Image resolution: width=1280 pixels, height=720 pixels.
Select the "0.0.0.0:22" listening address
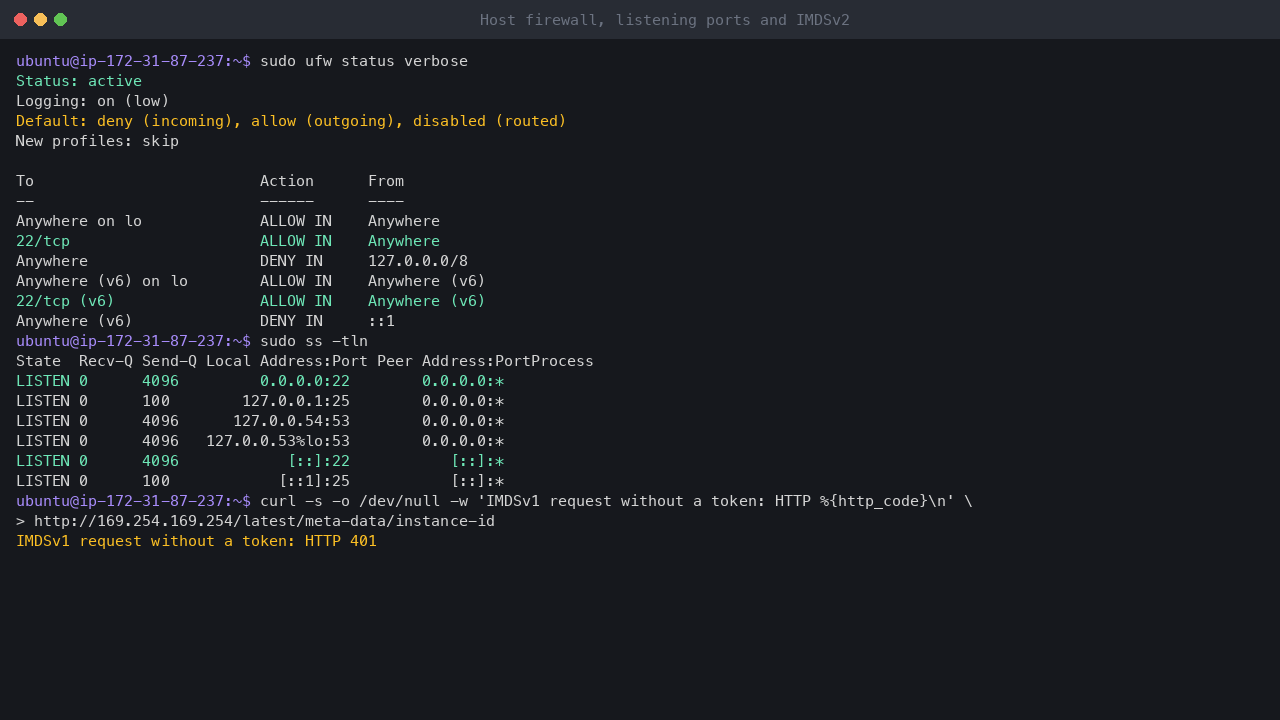pyautogui.click(x=305, y=381)
